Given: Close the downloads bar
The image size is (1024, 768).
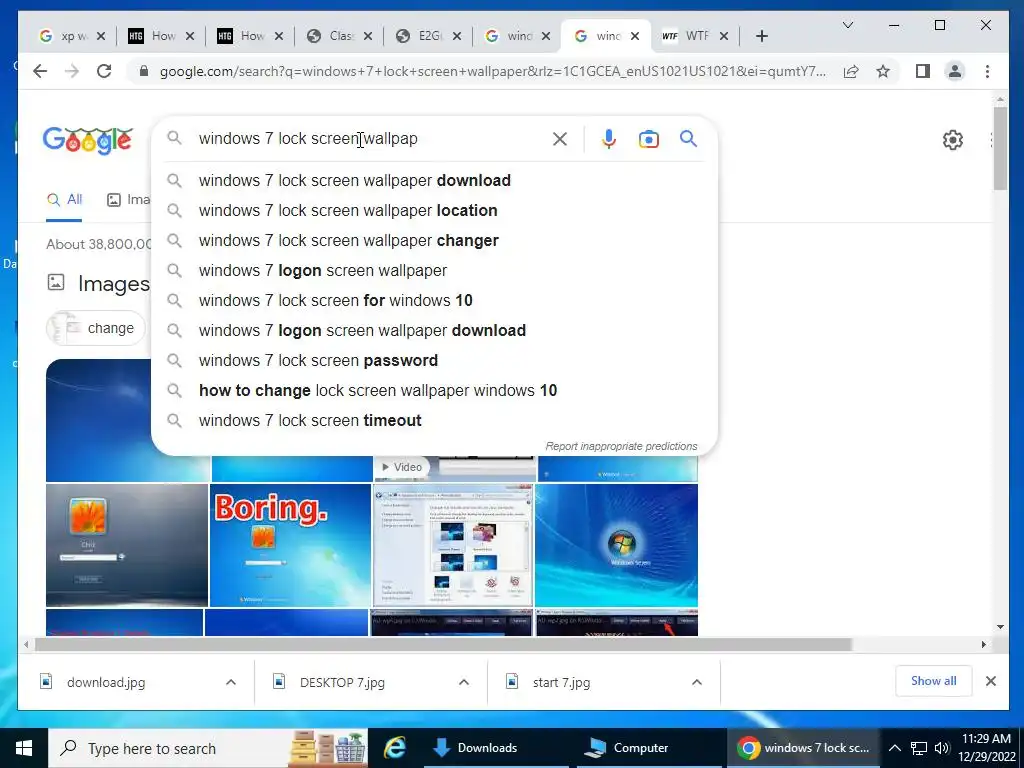Looking at the screenshot, I should (x=991, y=681).
